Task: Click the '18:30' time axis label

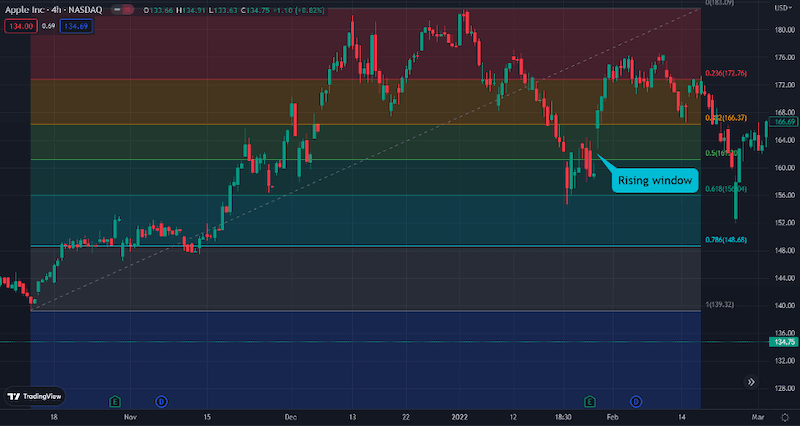Action: (563, 417)
